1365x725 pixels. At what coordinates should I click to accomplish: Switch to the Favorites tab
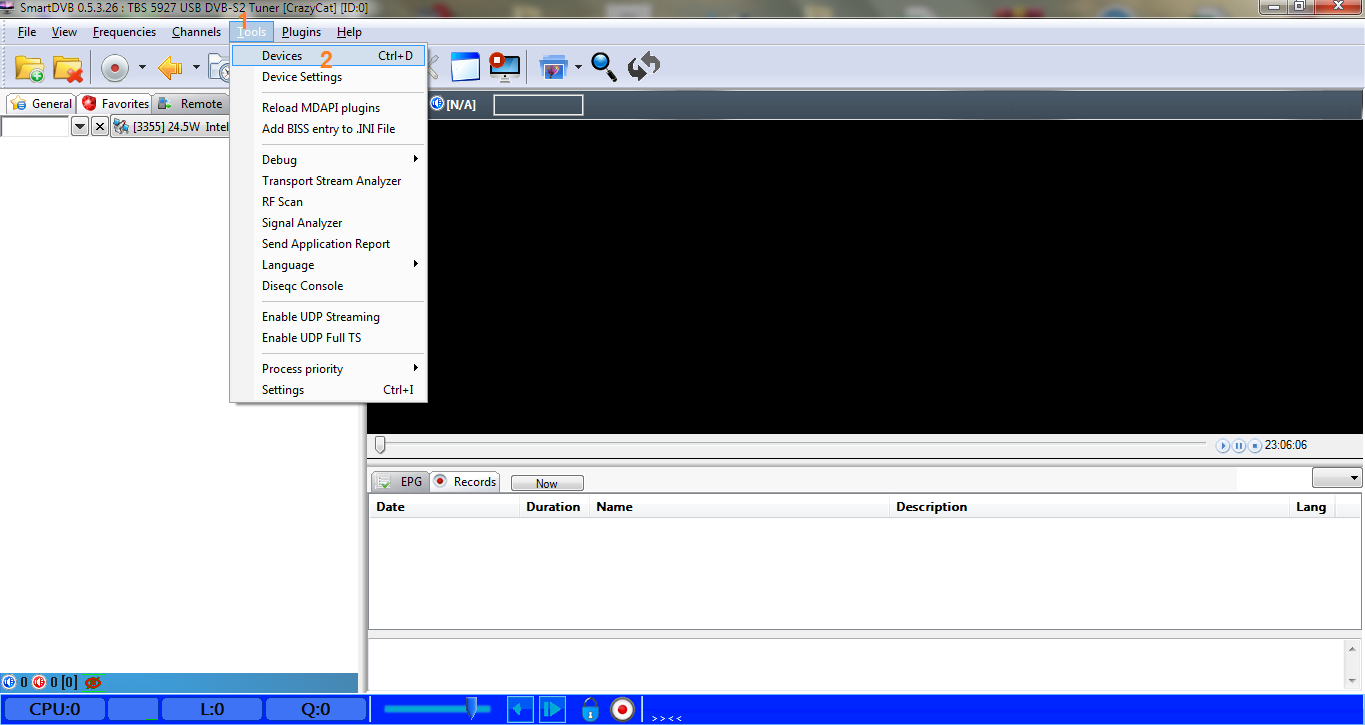(x=115, y=104)
